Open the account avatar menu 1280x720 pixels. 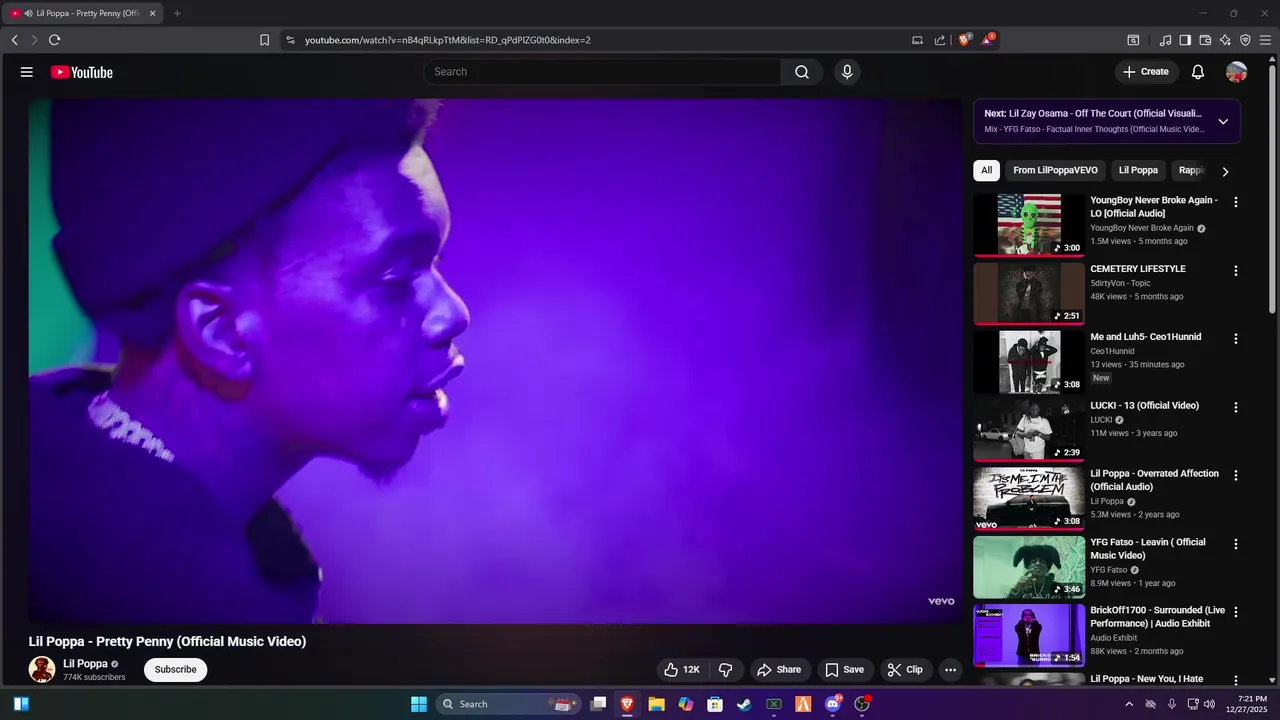tap(1237, 72)
